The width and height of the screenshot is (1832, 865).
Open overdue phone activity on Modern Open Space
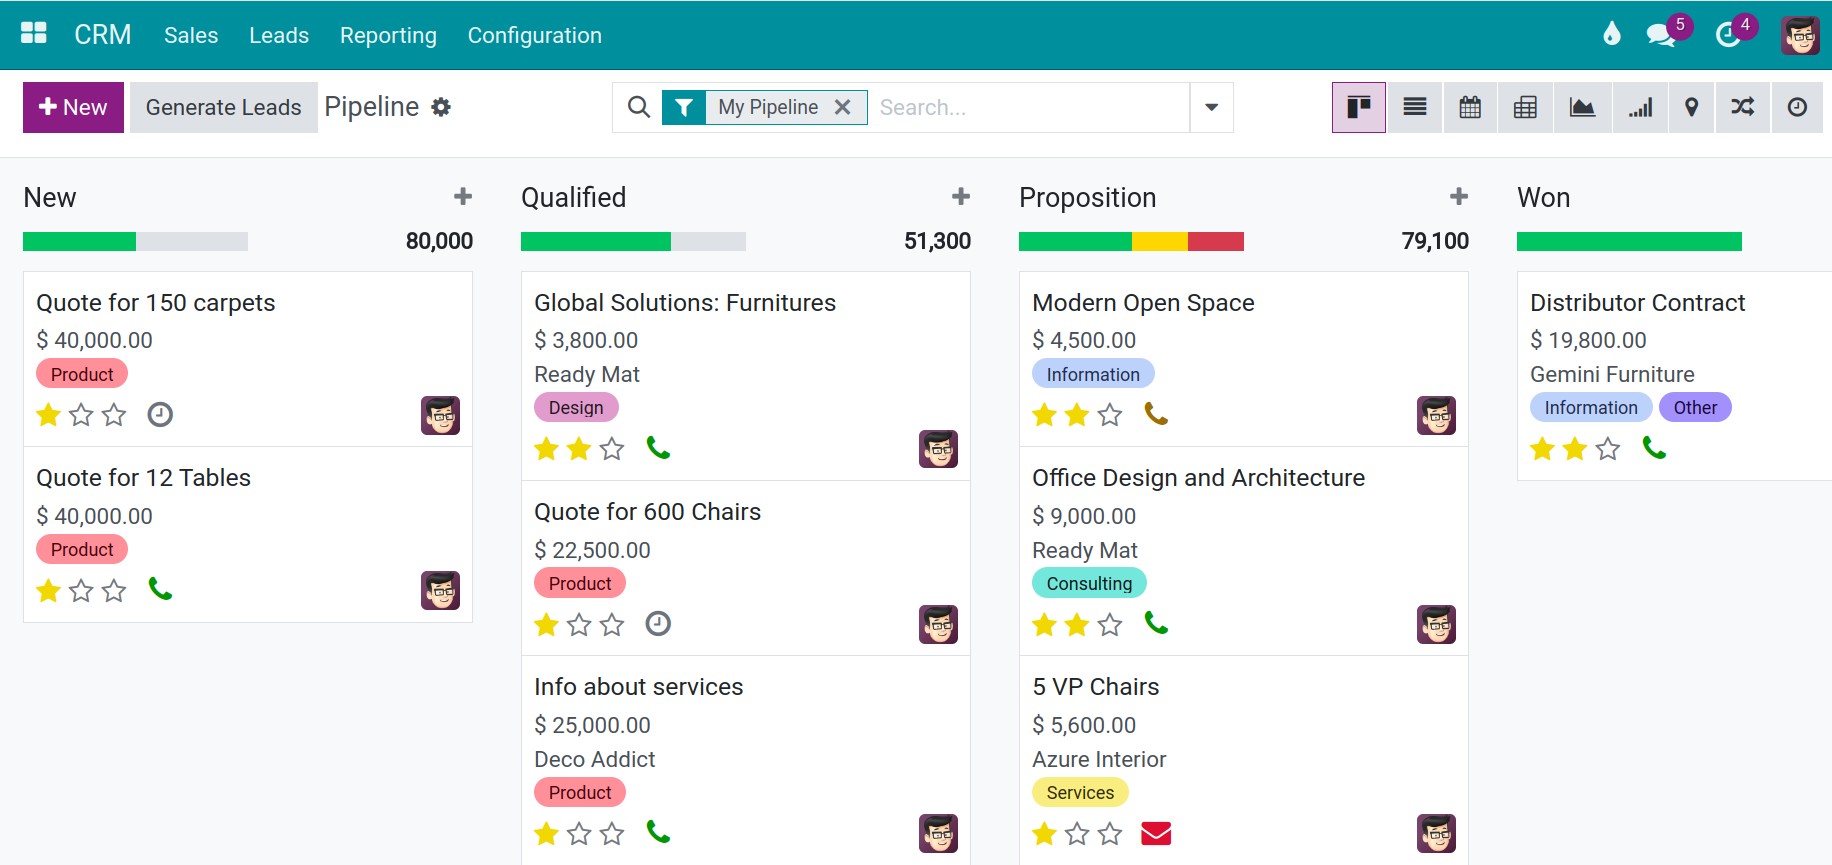coord(1156,414)
